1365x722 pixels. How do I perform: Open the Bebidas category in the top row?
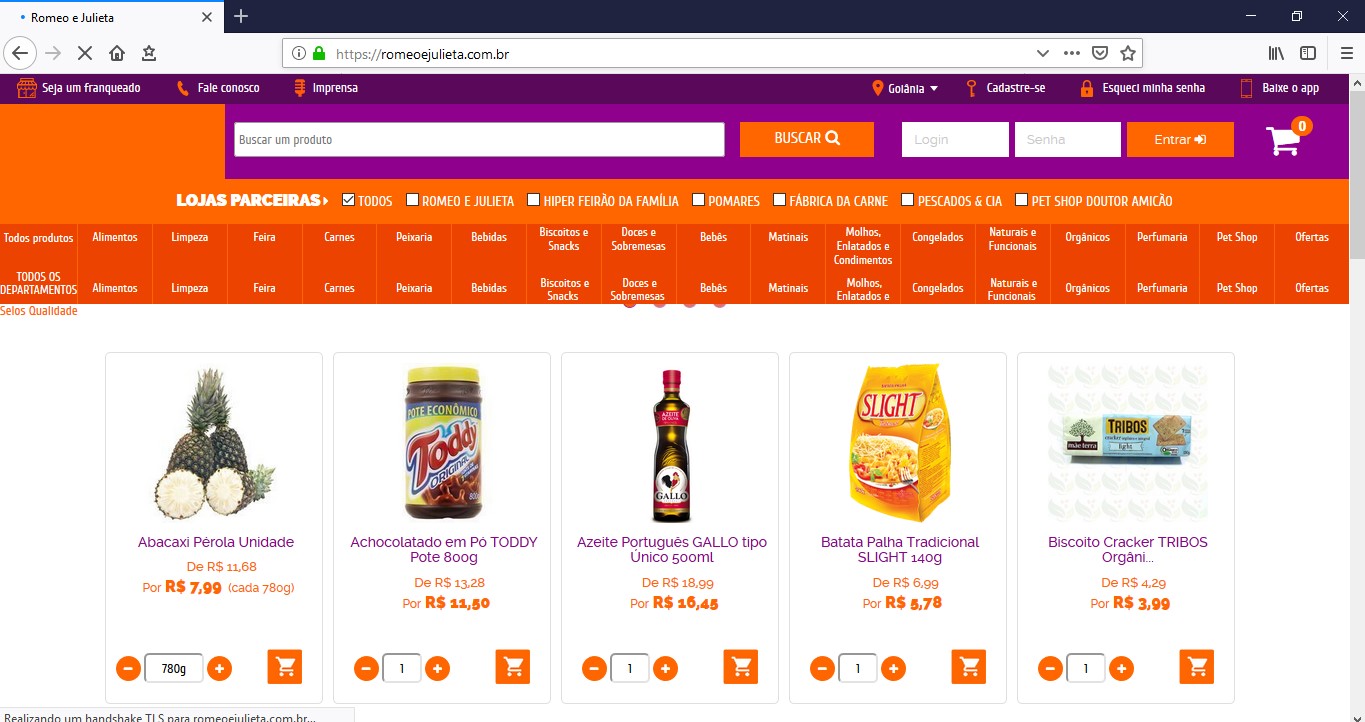489,237
